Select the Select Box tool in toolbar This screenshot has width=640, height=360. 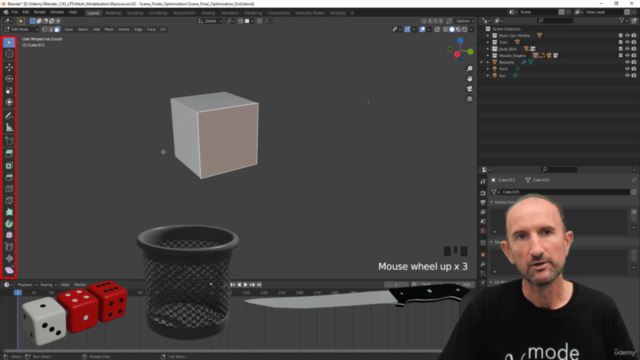click(9, 42)
